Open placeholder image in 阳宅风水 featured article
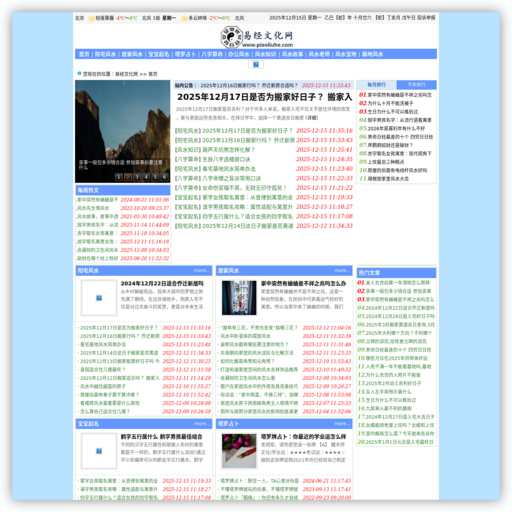The width and height of the screenshot is (512, 512). click(99, 298)
